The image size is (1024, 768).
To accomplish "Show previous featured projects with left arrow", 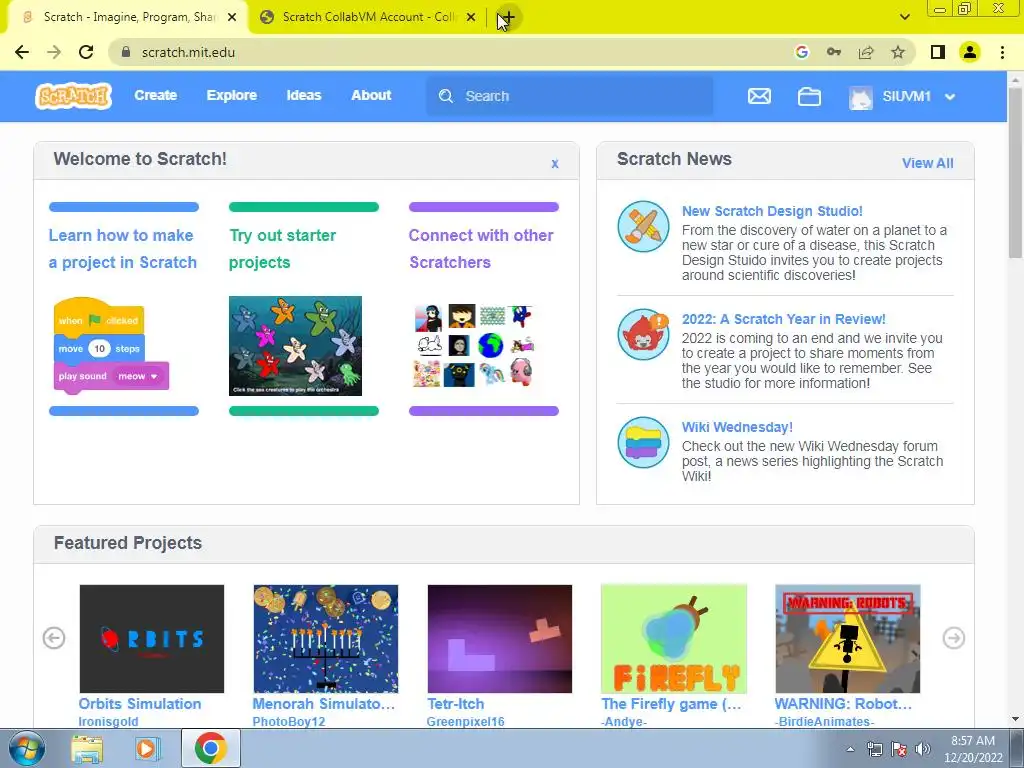I will [54, 638].
